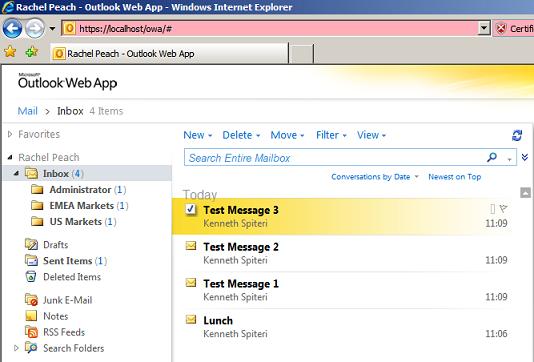
Task: Click the Search Entire Mailbox field
Action: [335, 158]
